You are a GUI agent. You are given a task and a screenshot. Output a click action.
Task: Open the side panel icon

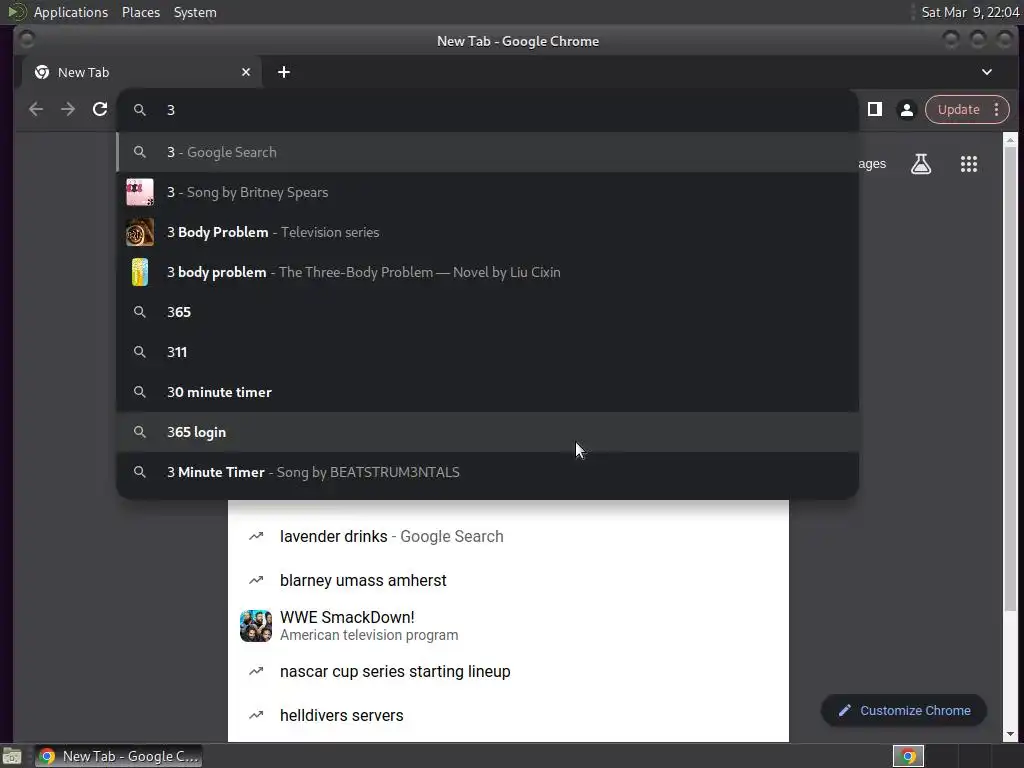pyautogui.click(x=874, y=109)
